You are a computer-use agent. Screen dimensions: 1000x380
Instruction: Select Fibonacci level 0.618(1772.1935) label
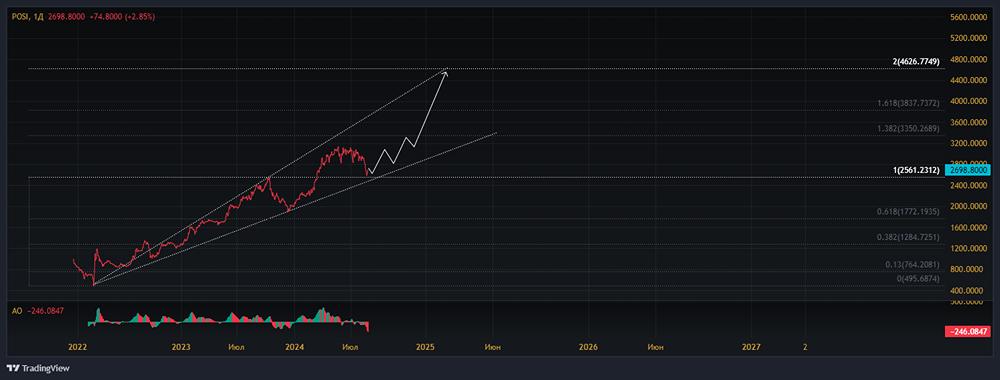[908, 212]
